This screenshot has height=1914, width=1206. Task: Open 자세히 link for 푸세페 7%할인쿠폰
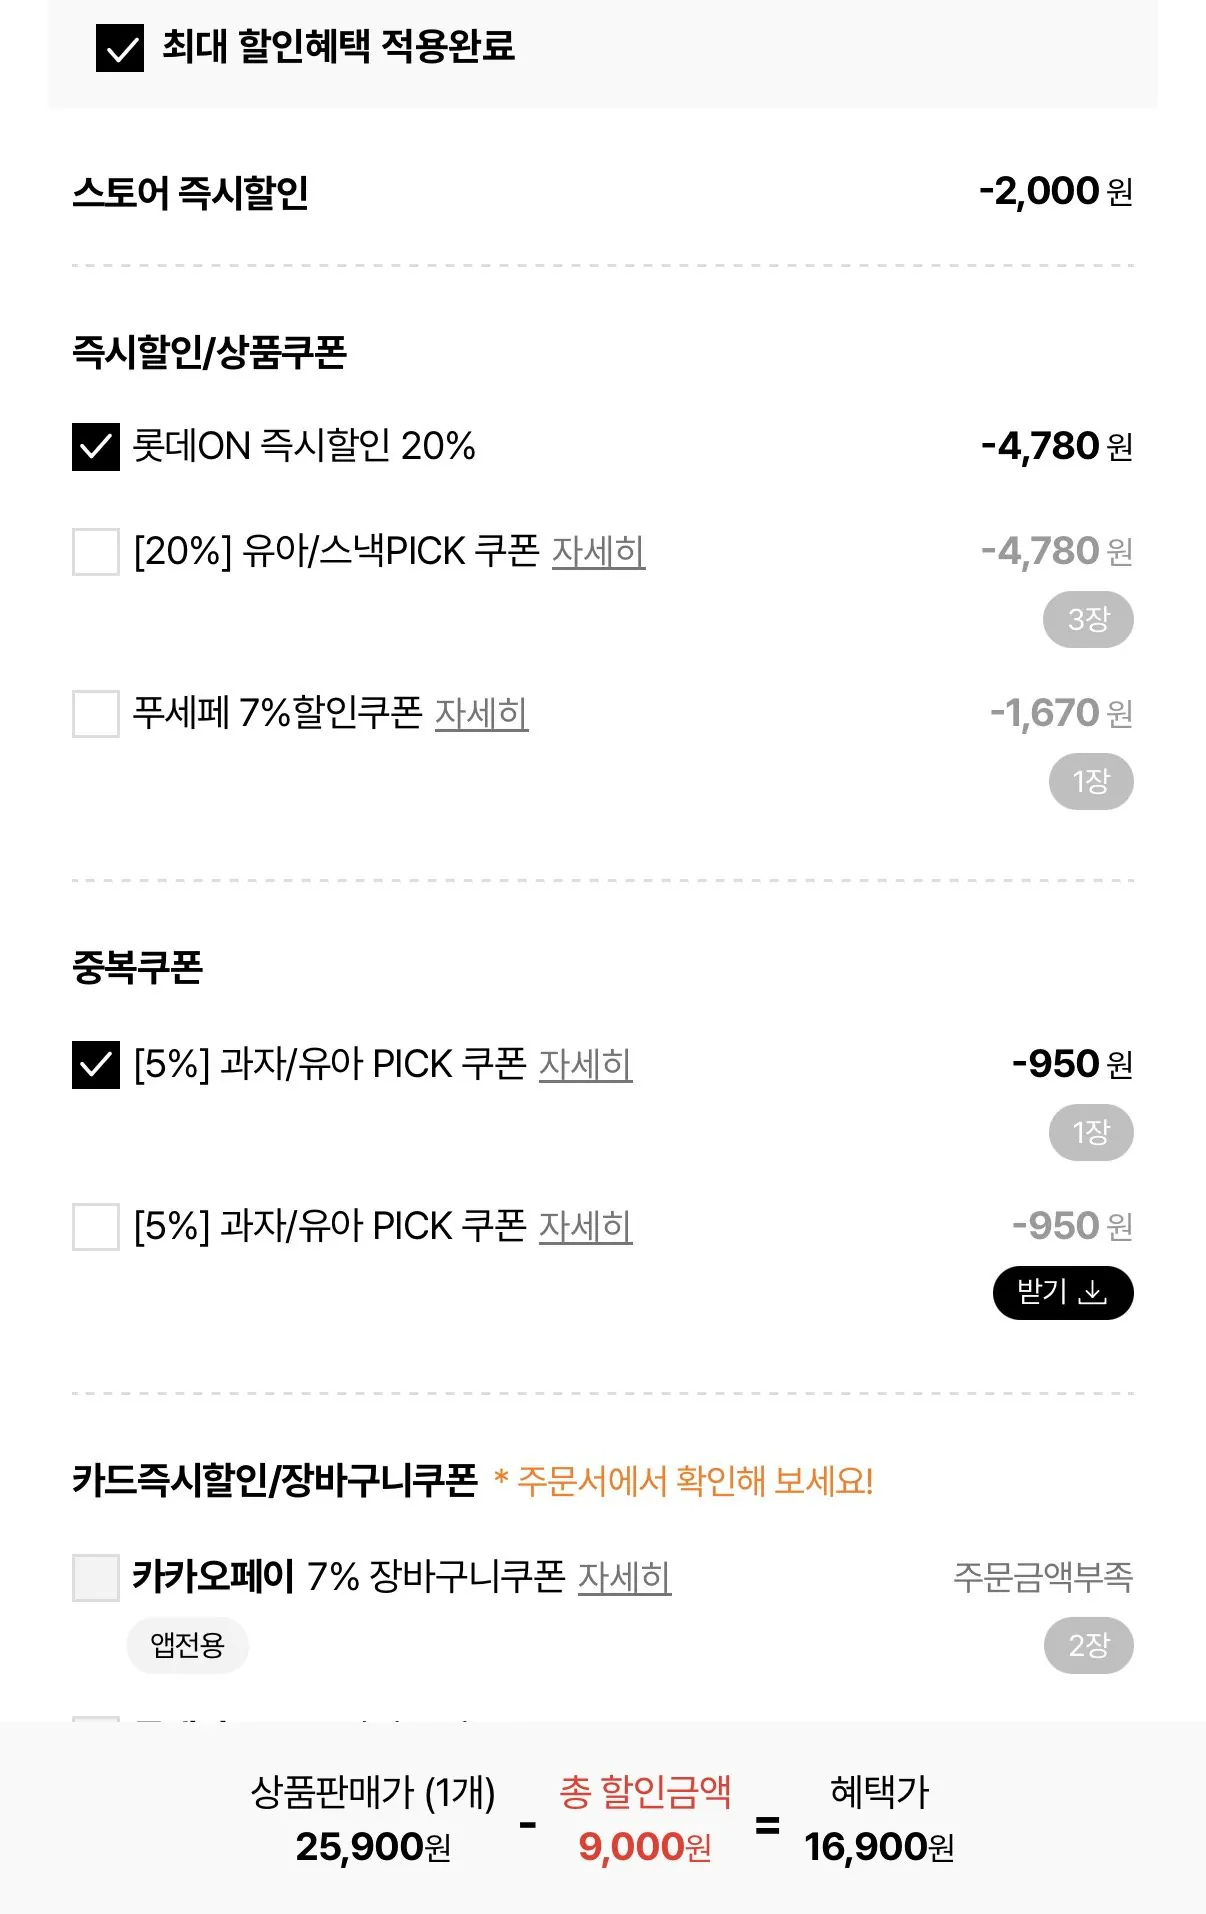(x=481, y=714)
